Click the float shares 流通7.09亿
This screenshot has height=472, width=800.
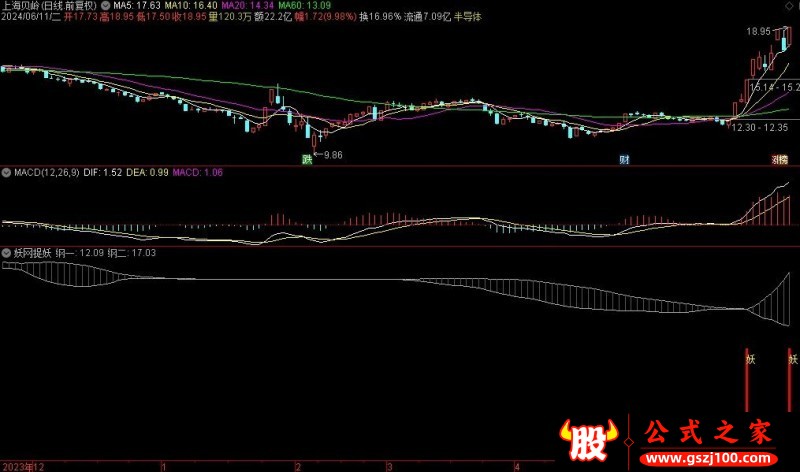[x=428, y=17]
